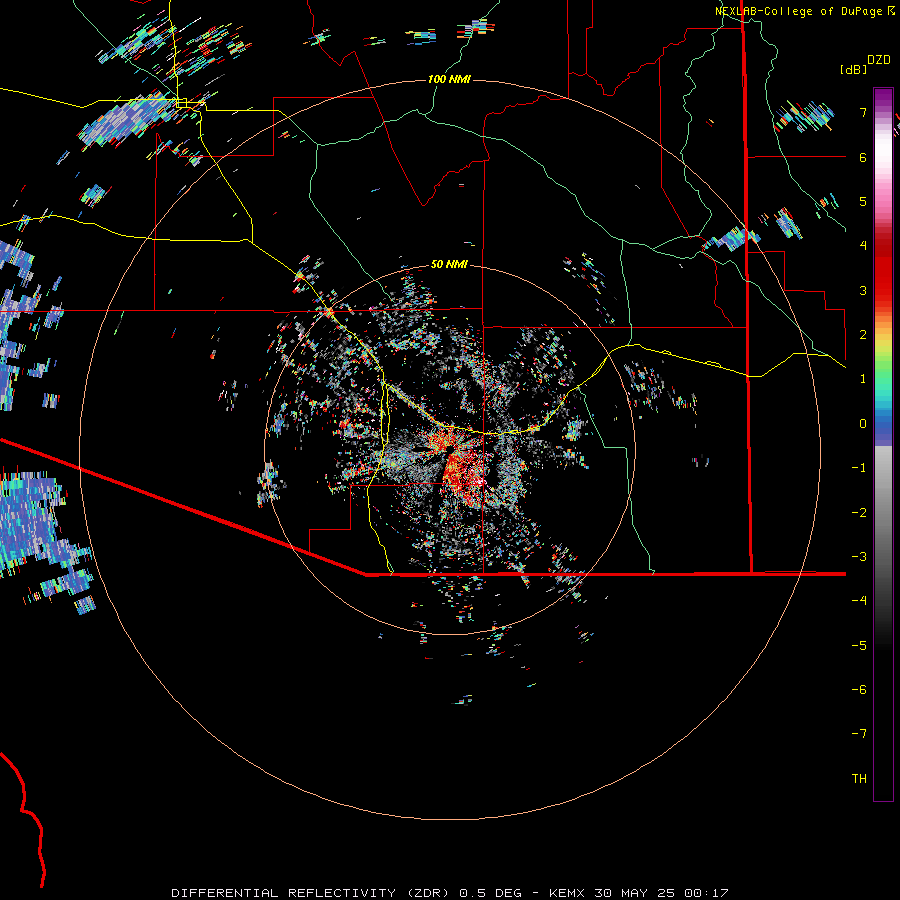The height and width of the screenshot is (900, 900).
Task: Click the 50 NMI range ring label
Action: 449,264
